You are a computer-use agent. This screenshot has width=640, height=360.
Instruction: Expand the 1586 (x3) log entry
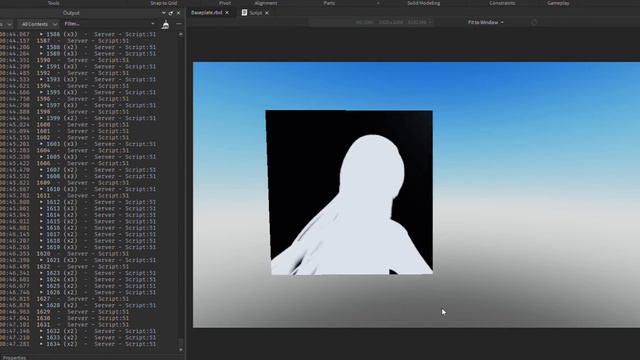click(x=42, y=34)
